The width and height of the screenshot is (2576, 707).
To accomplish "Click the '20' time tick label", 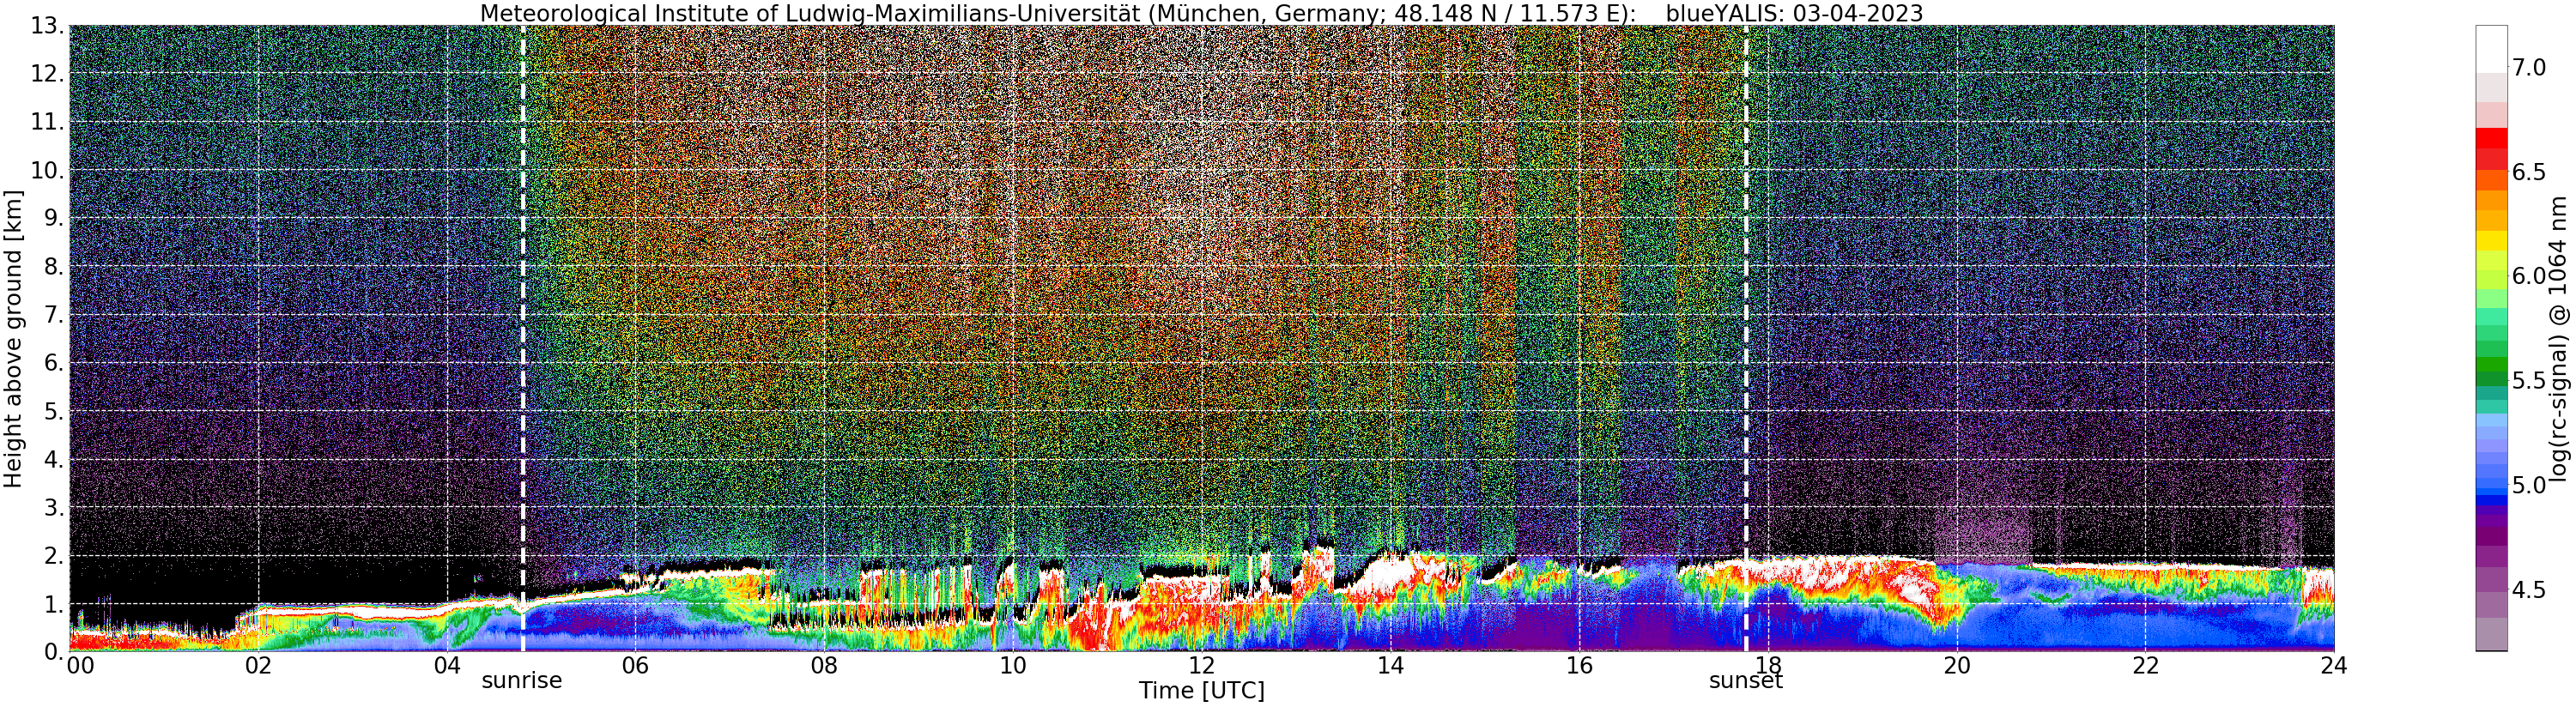I will (x=1956, y=665).
